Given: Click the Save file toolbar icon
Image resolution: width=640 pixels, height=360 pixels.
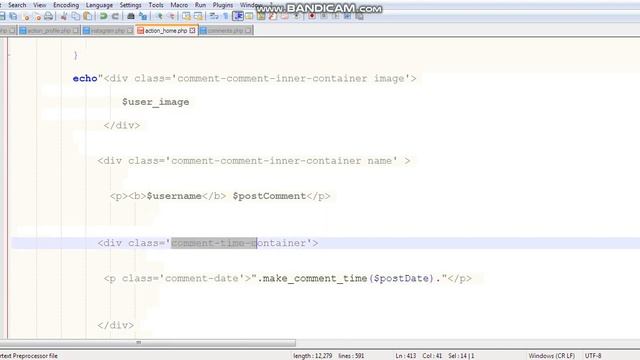Looking at the screenshot, I should [2, 16].
